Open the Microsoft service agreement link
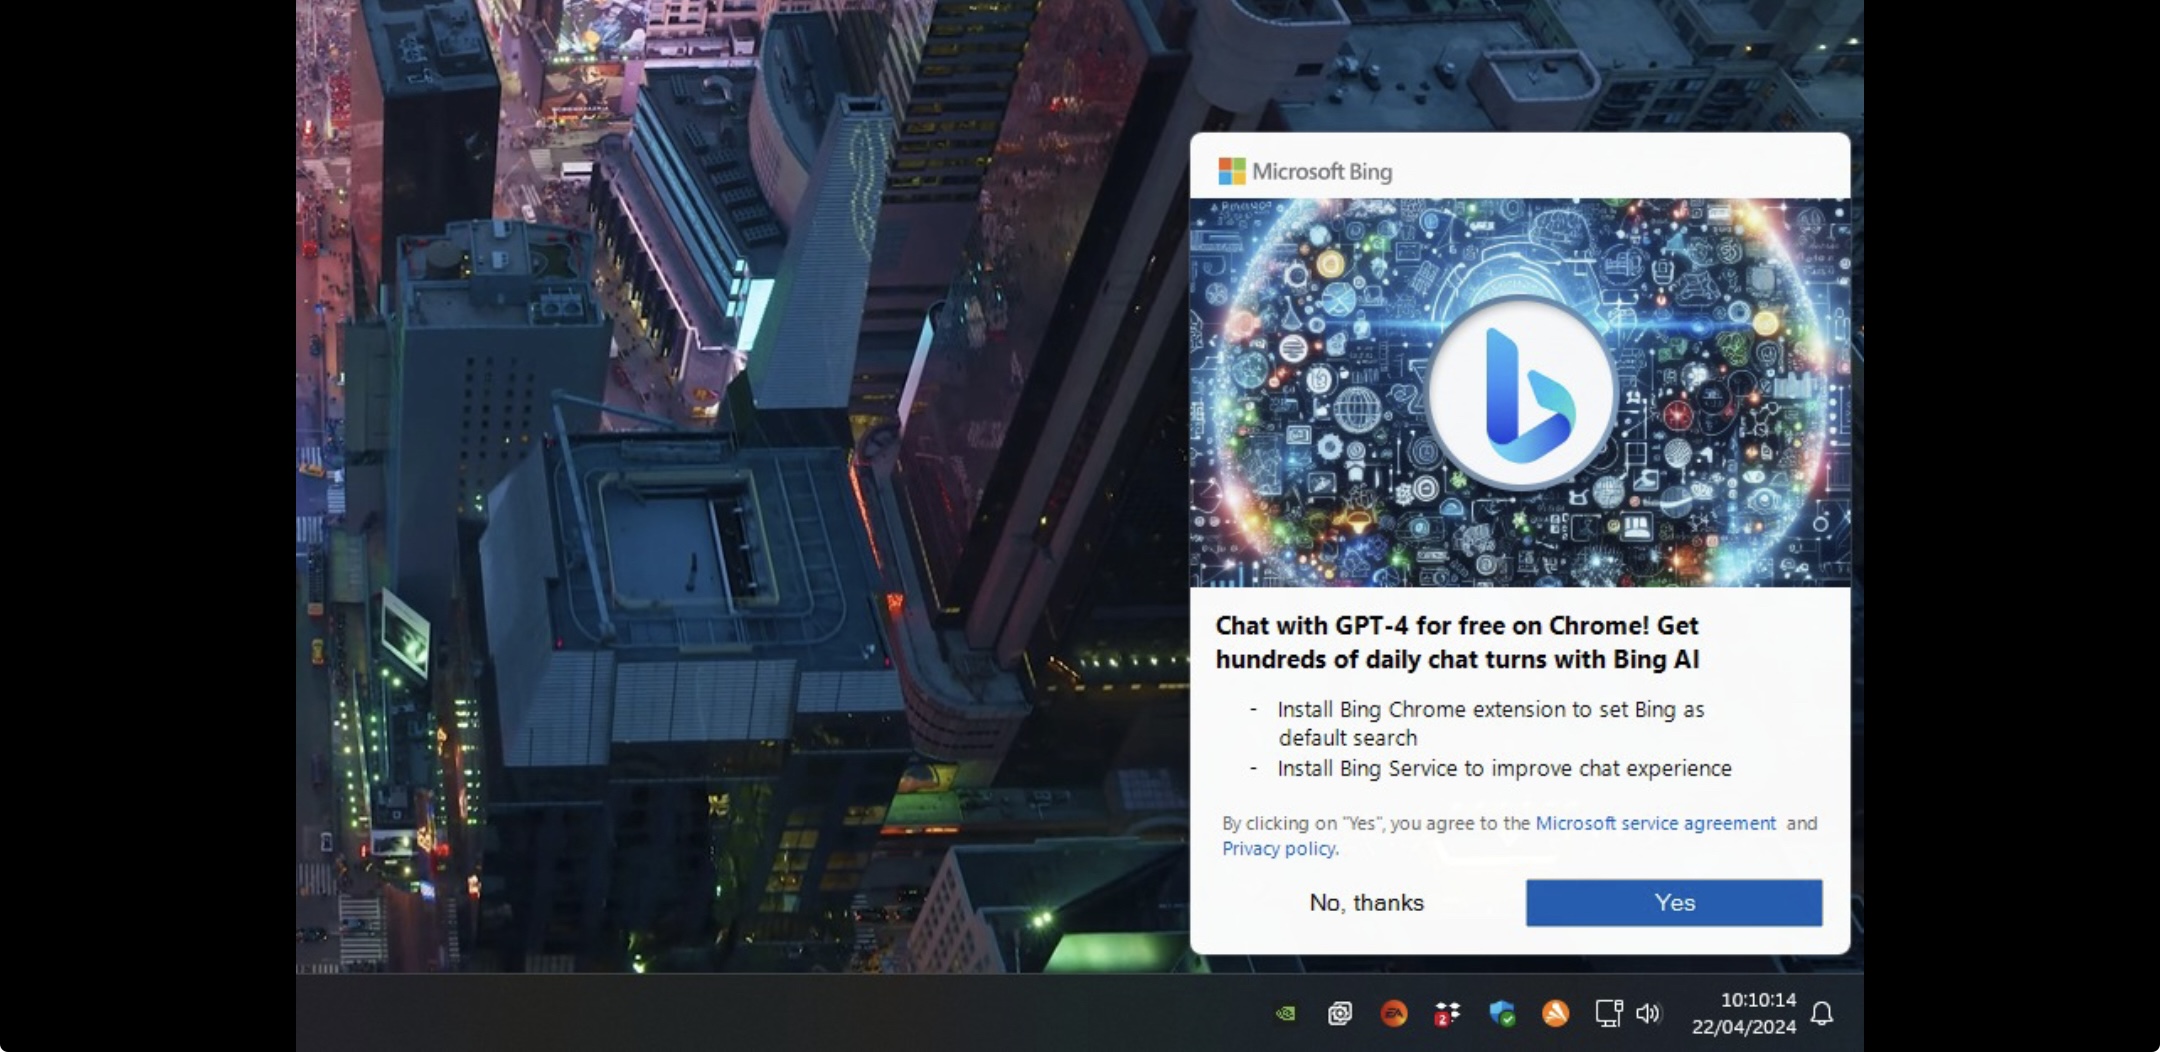 point(1655,823)
